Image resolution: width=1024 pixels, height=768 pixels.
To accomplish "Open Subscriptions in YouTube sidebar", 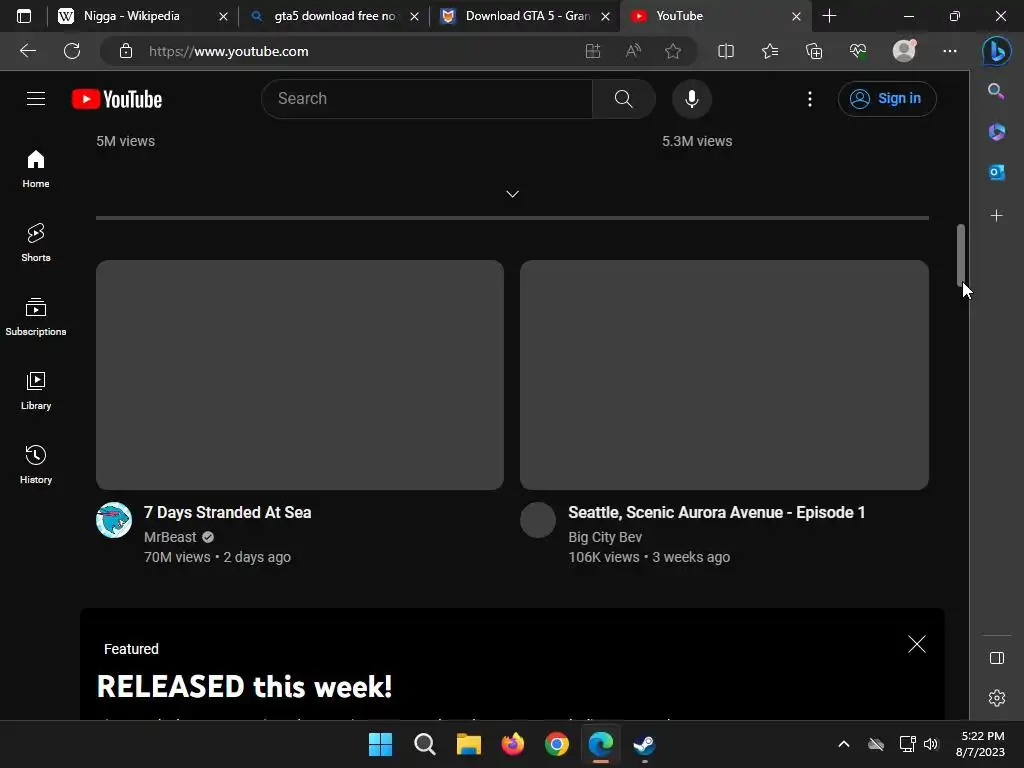I will [x=36, y=316].
